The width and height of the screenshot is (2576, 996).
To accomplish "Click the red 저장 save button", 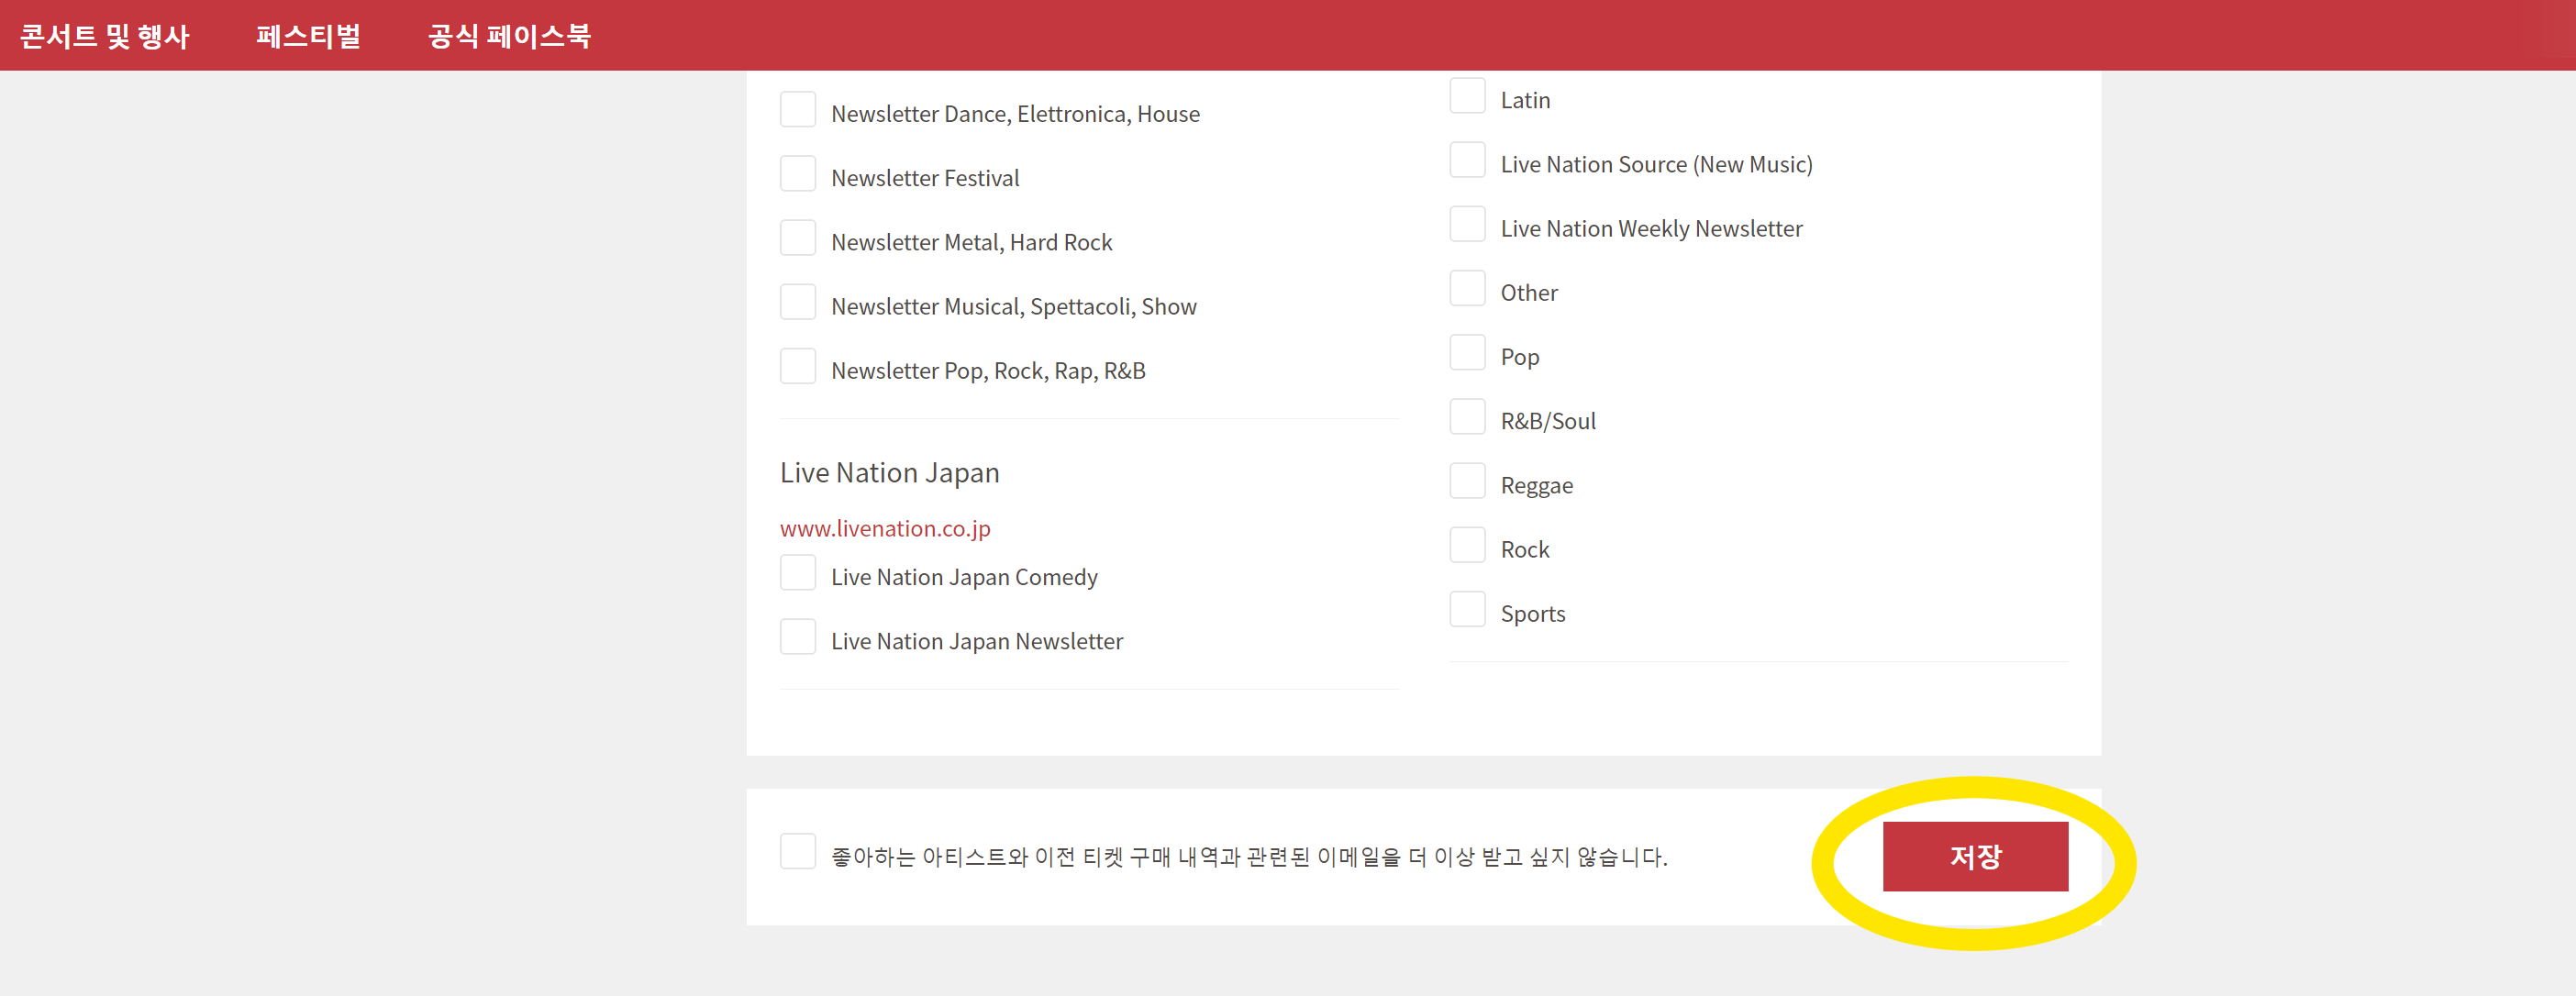I will [1974, 857].
